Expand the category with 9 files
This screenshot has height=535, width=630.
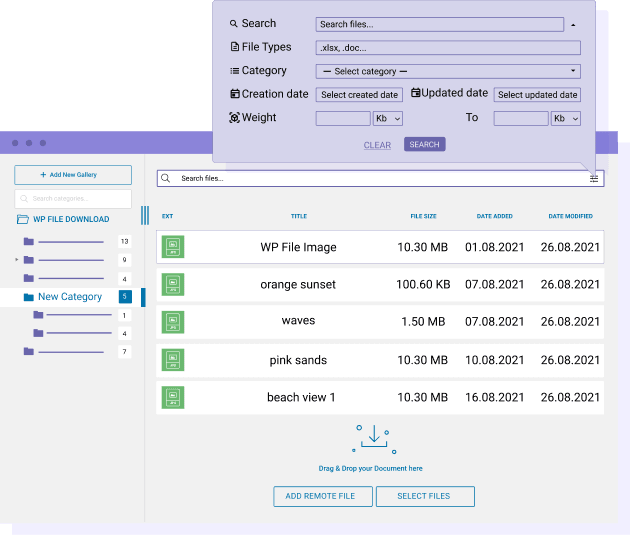16,260
